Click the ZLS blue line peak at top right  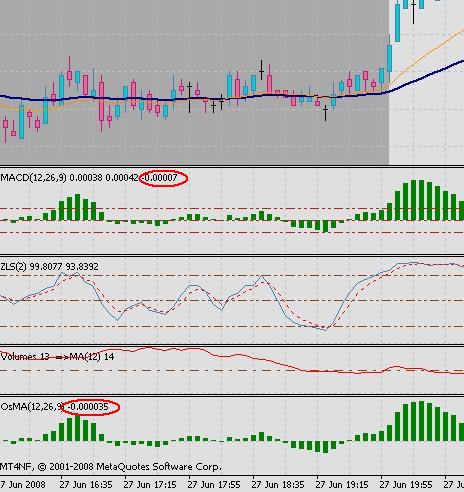413,263
